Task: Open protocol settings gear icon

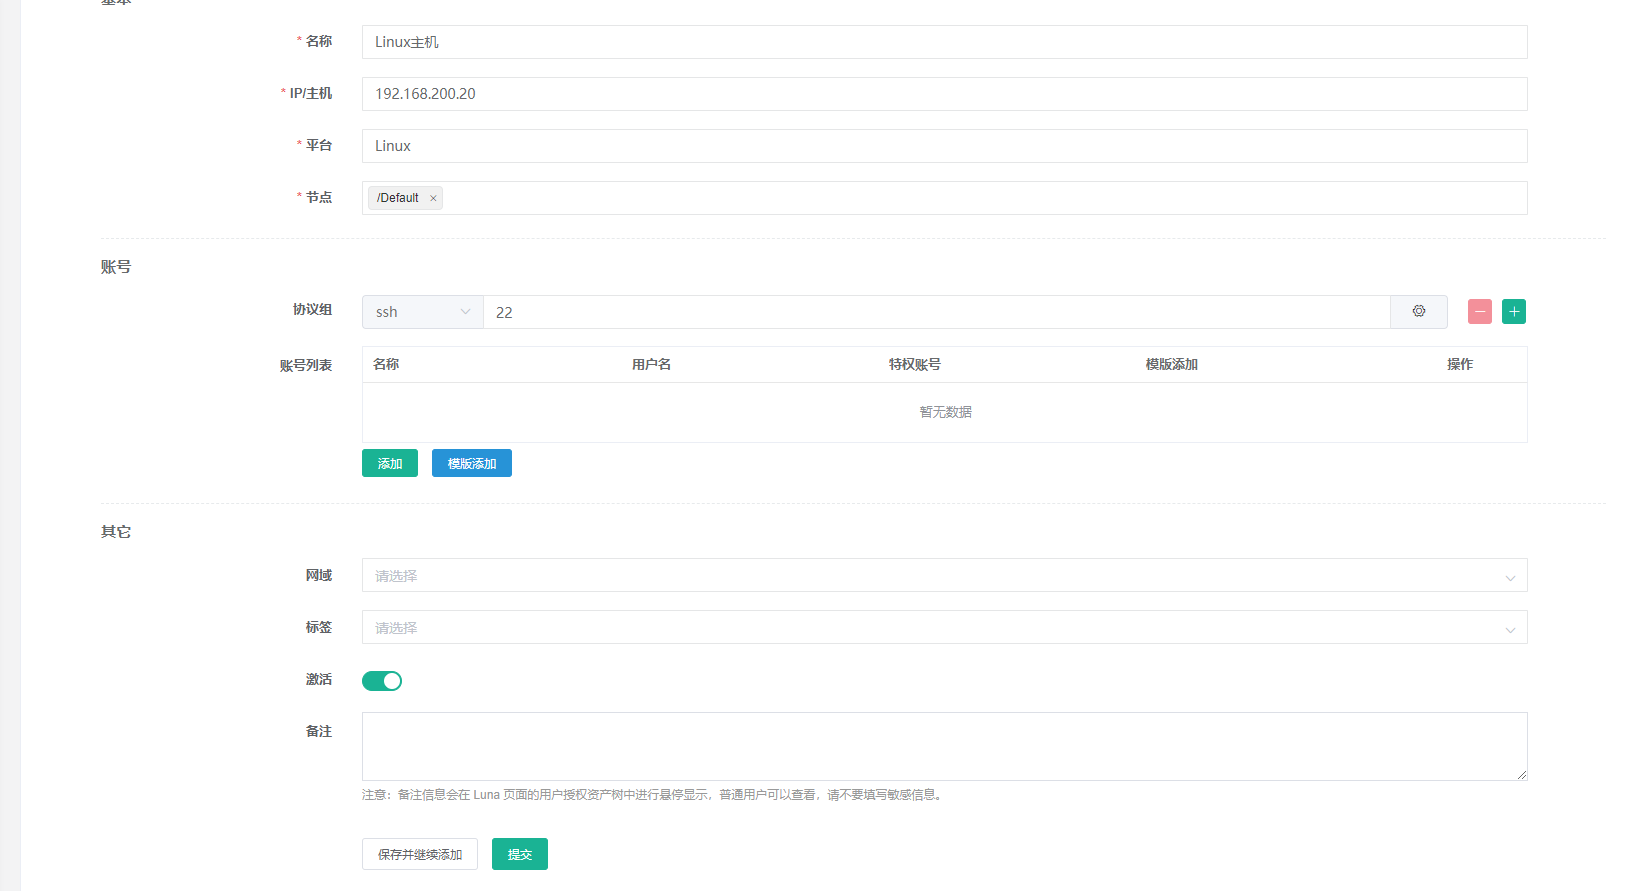Action: [1418, 312]
